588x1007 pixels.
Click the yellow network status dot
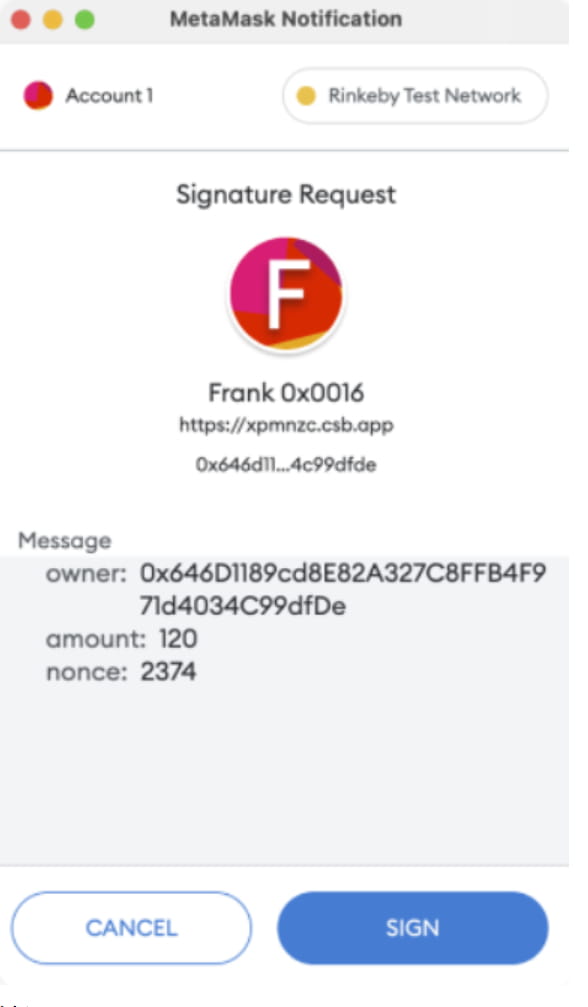pyautogui.click(x=306, y=96)
